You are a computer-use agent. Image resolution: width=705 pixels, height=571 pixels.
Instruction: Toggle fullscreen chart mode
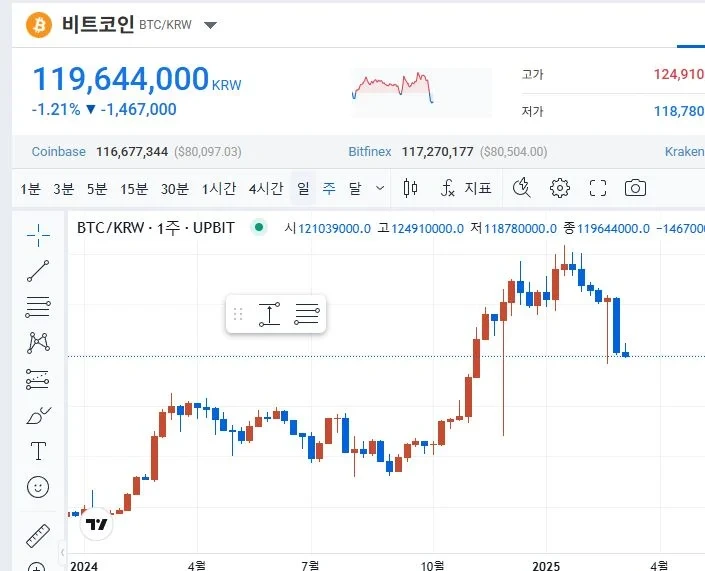[598, 188]
